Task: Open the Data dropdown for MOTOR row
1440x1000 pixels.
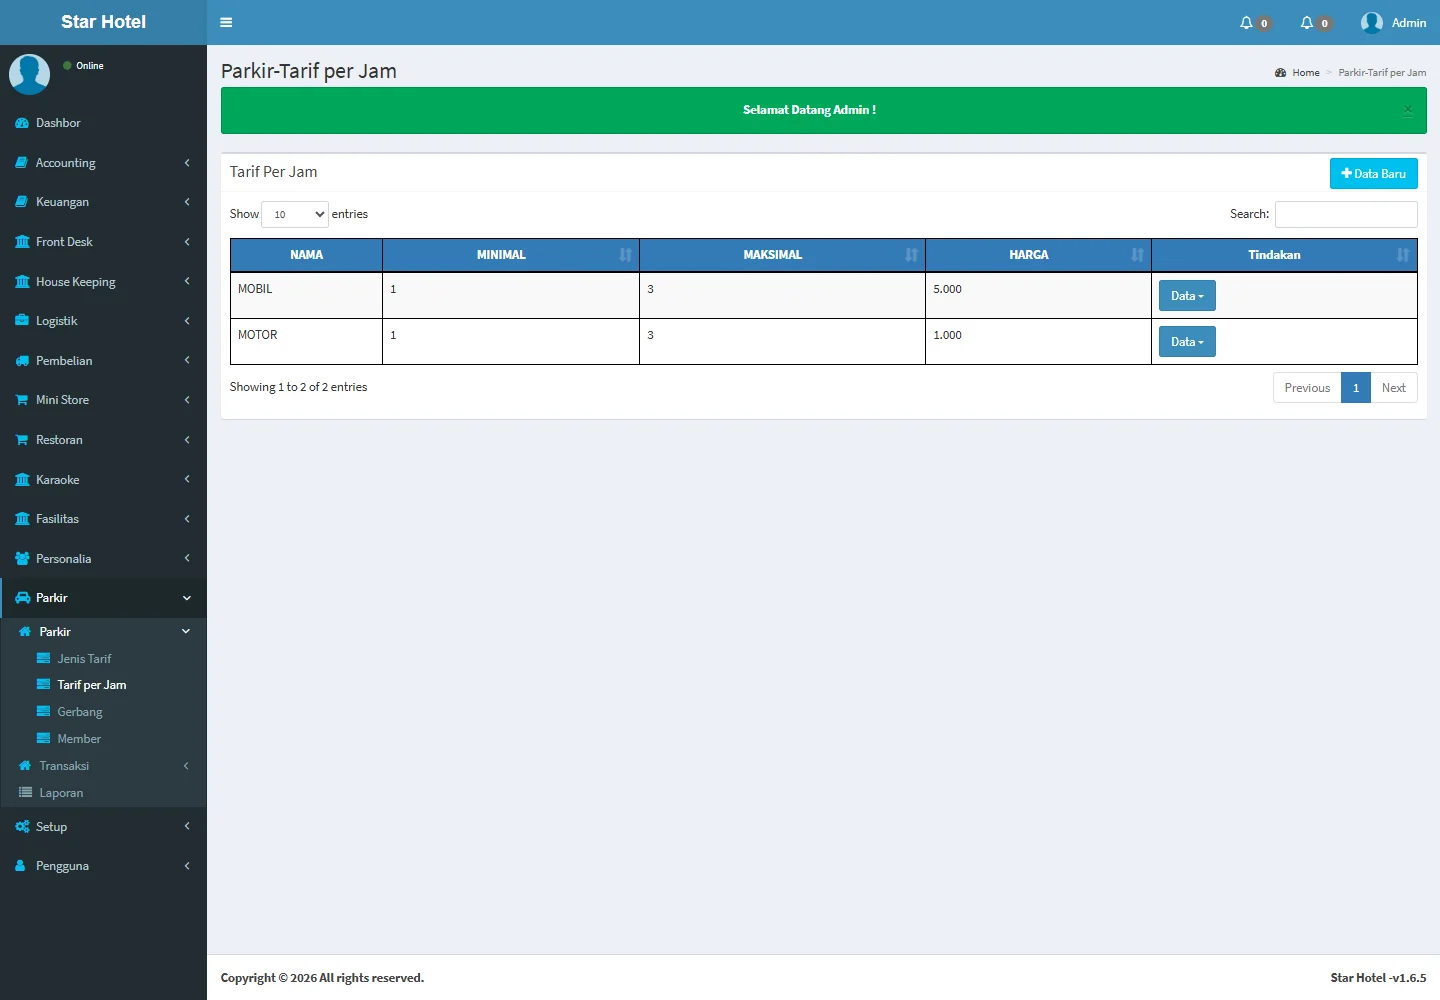Action: pos(1187,342)
